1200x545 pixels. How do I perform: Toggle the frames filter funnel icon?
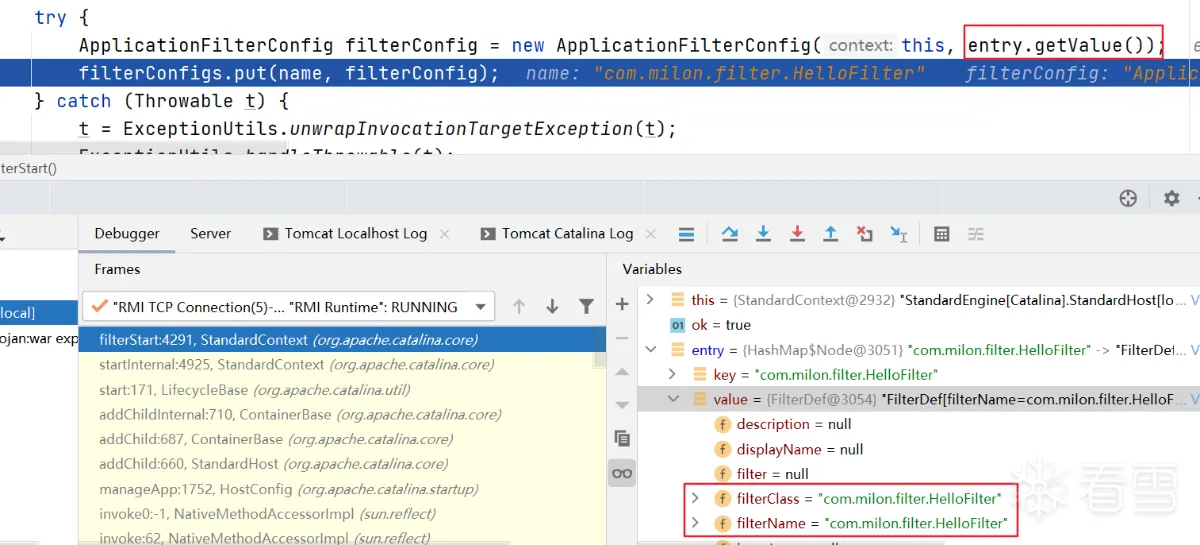(587, 307)
